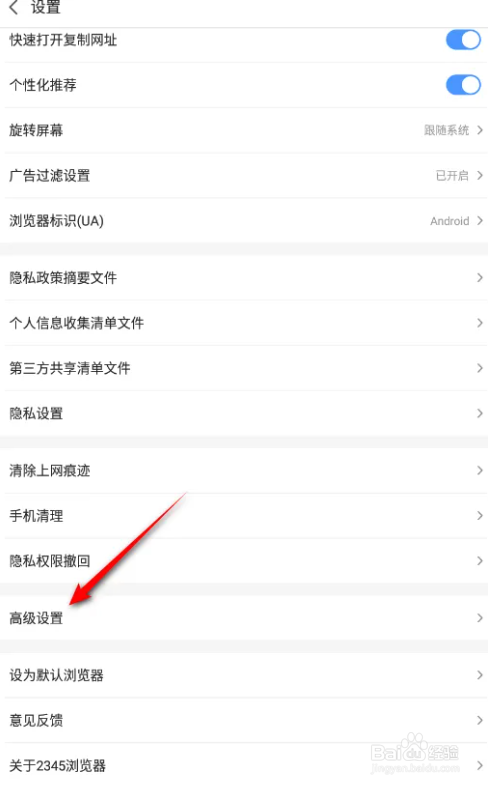This screenshot has width=488, height=786.
Task: Tap chevron on 第三方共享清单文件 row
Action: [x=479, y=368]
